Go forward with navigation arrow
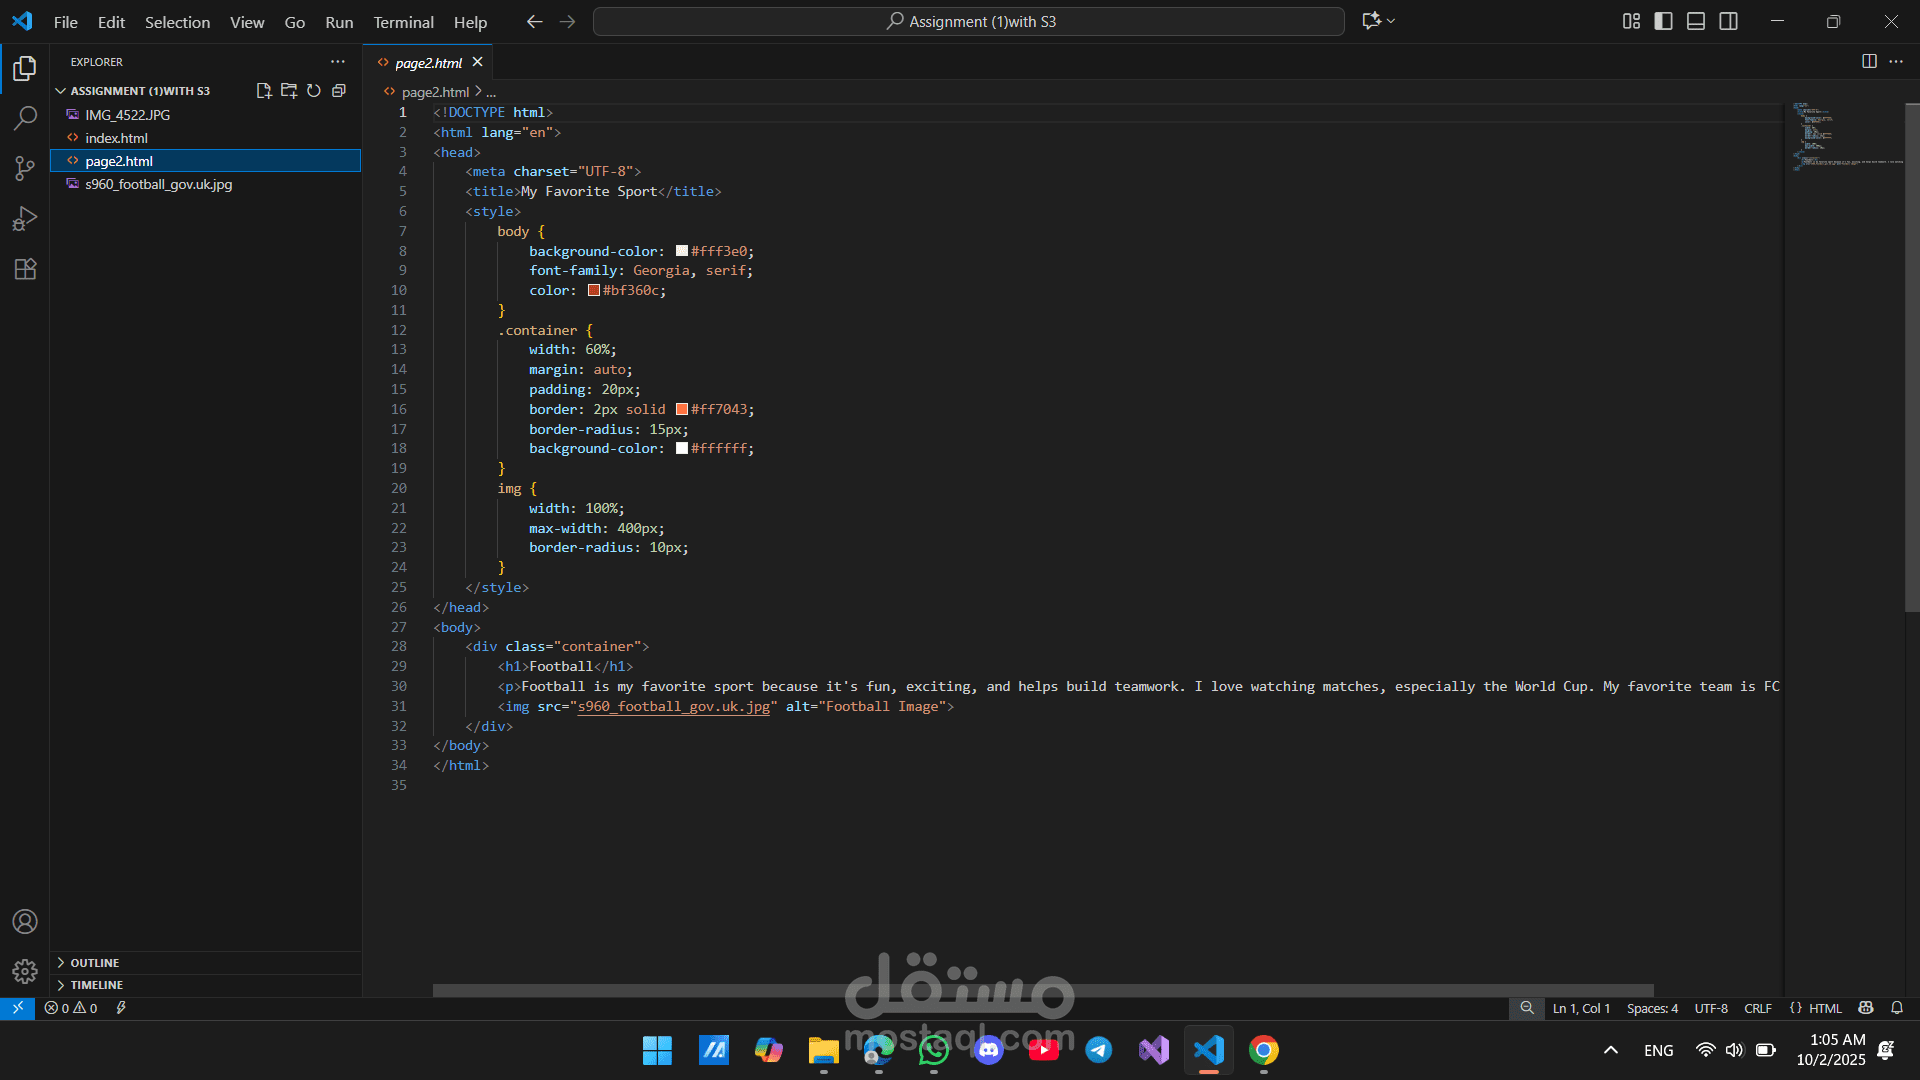This screenshot has height=1080, width=1920. pyautogui.click(x=568, y=21)
